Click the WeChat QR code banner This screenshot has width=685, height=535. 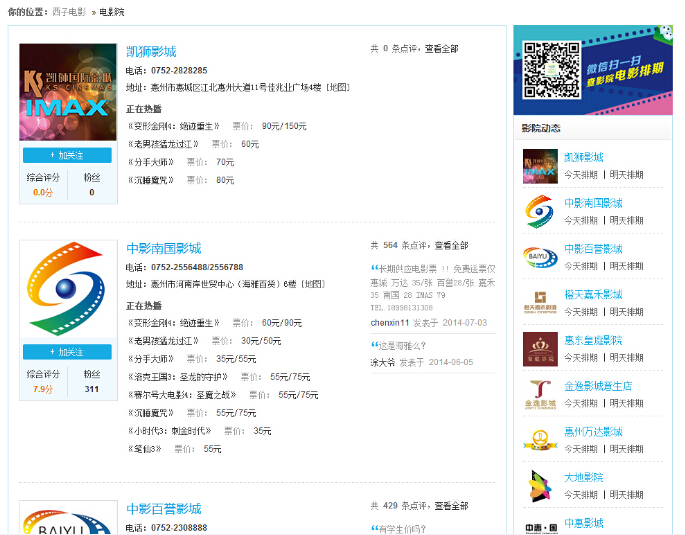click(x=593, y=70)
